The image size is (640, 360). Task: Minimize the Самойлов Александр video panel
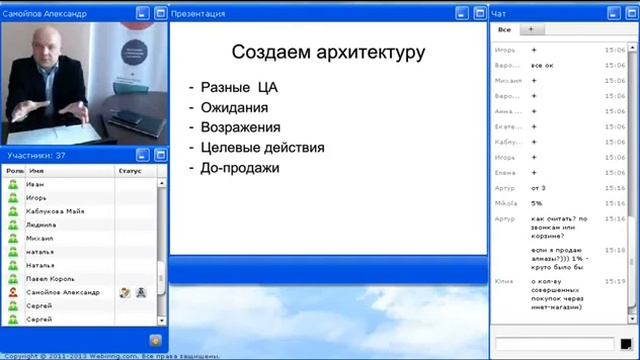142,13
